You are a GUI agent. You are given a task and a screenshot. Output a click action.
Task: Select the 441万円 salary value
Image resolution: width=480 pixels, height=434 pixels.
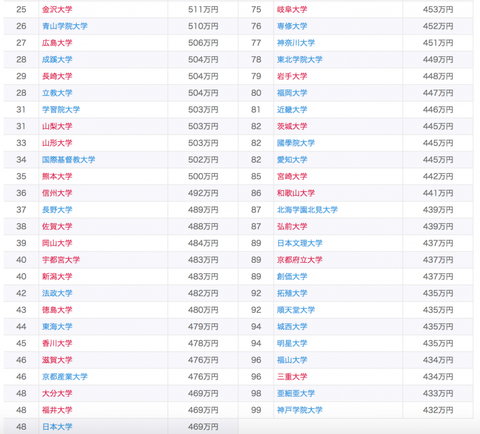pyautogui.click(x=438, y=193)
